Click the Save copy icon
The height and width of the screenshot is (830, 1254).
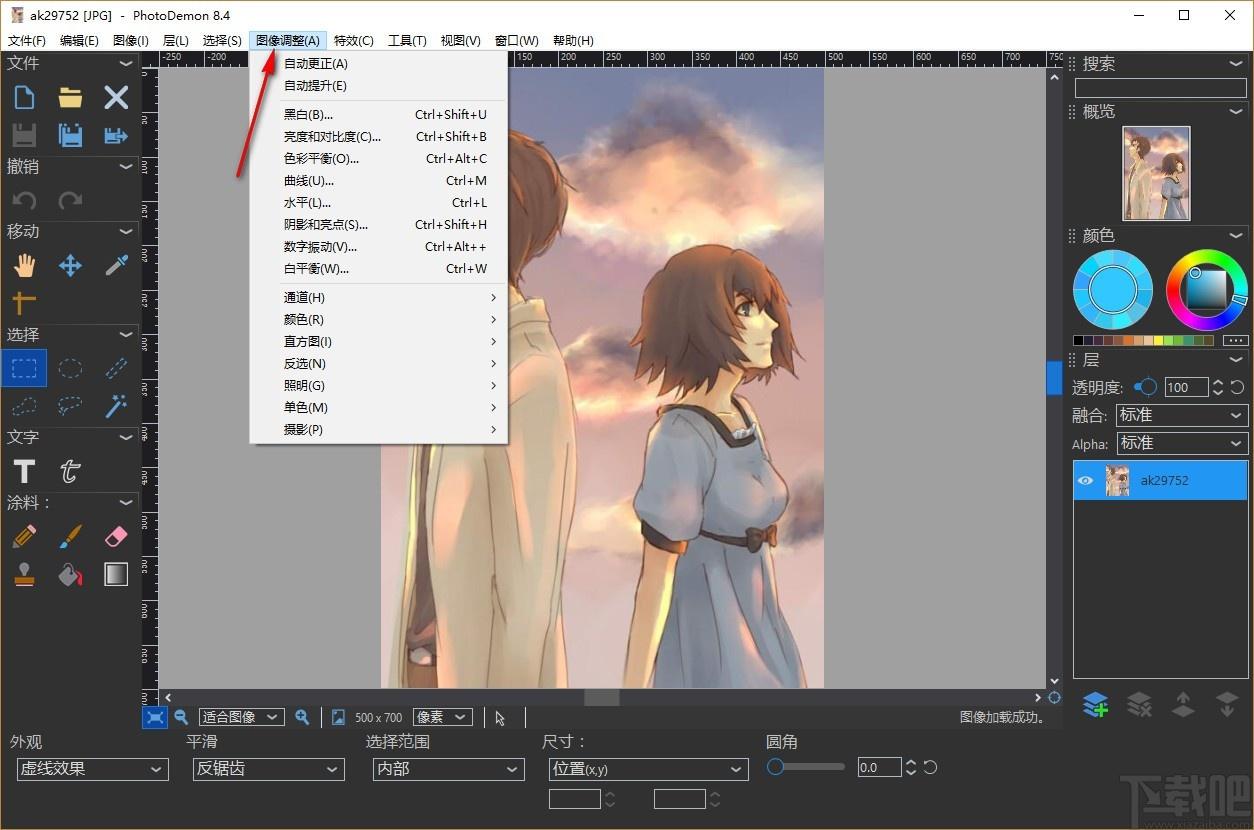(70, 135)
